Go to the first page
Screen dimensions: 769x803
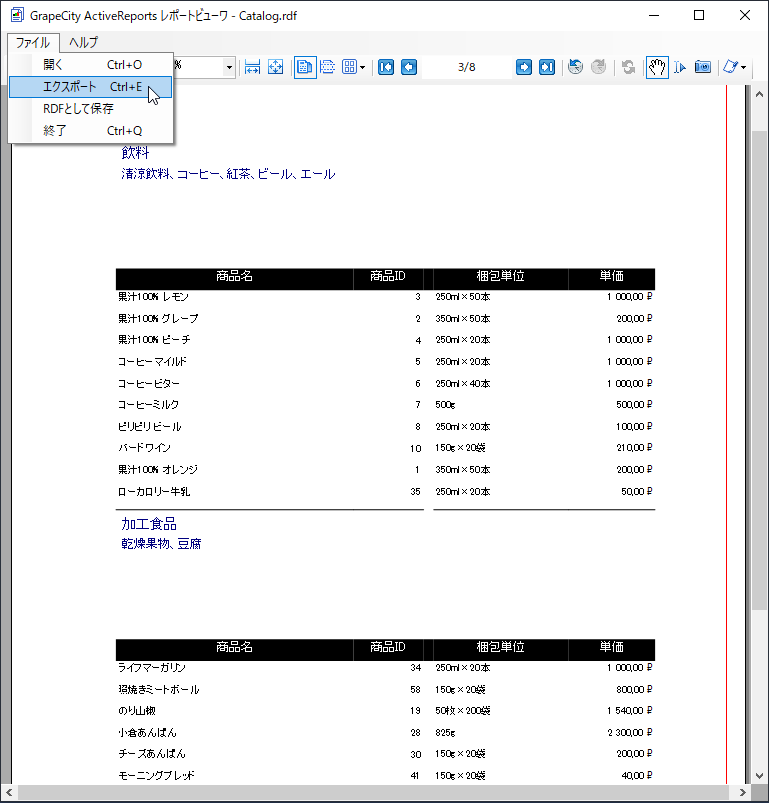tap(385, 67)
